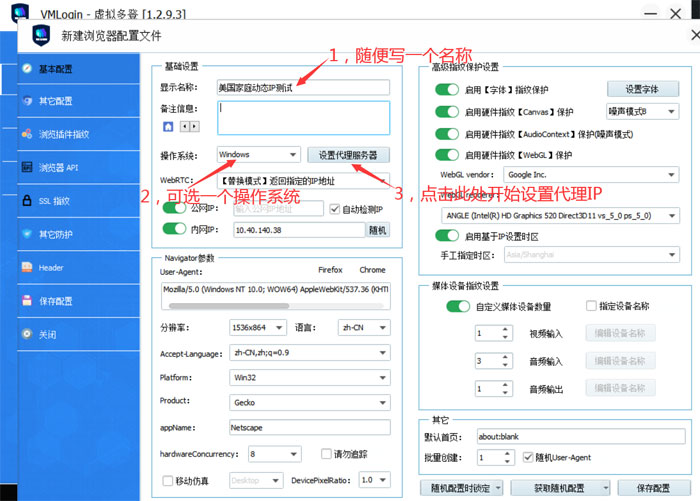The width and height of the screenshot is (700, 501).
Task: Open the 分辨率 1536x864 dropdown
Action: (258, 327)
